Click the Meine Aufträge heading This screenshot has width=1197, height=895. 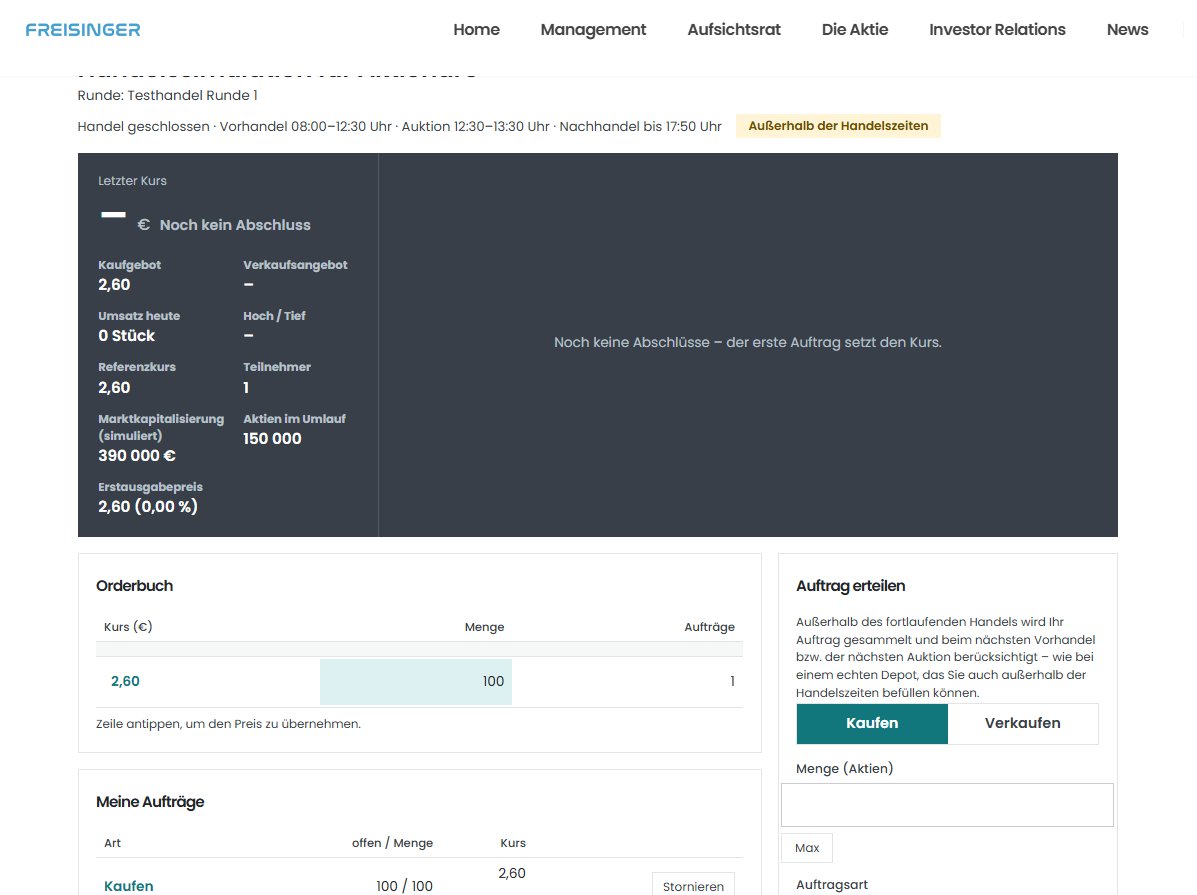tap(150, 802)
